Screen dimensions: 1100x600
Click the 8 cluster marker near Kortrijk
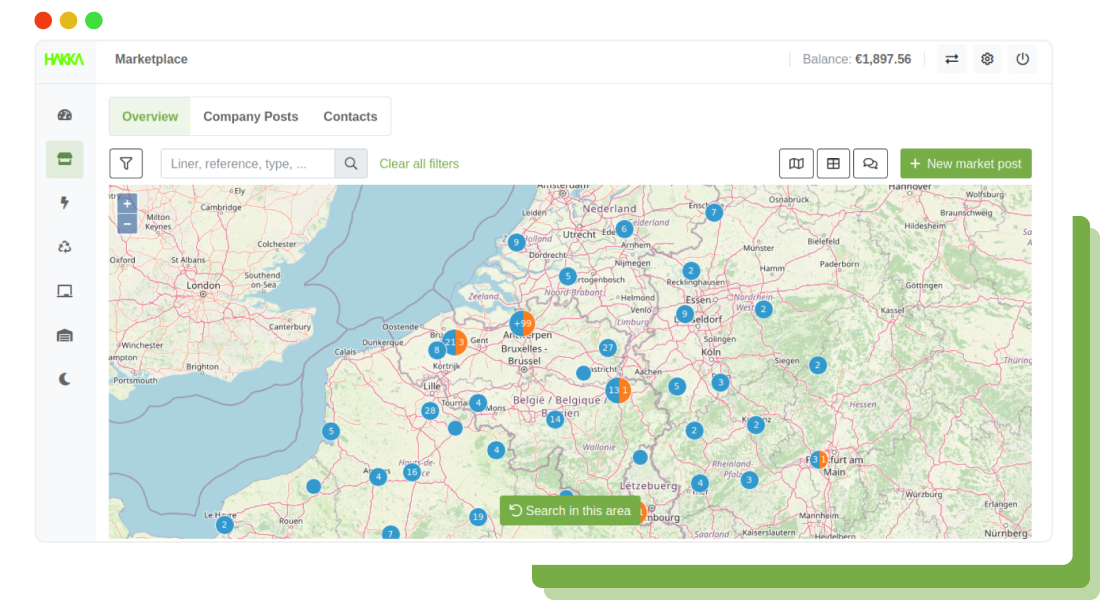(436, 349)
